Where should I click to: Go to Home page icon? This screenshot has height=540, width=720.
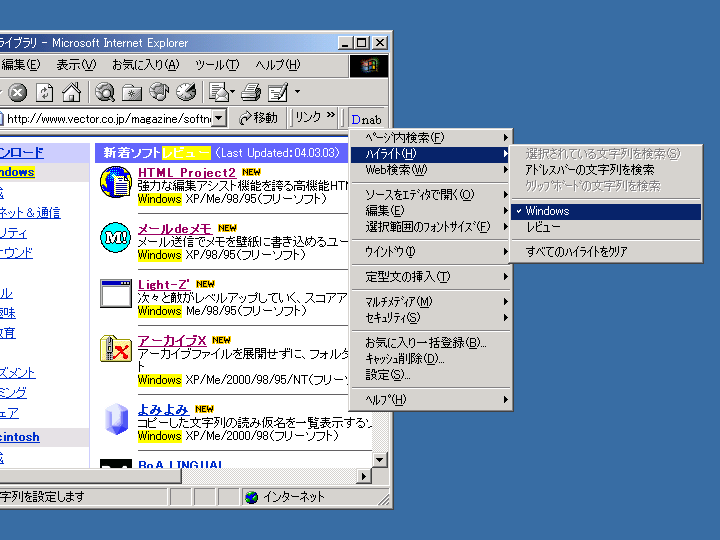(x=72, y=92)
